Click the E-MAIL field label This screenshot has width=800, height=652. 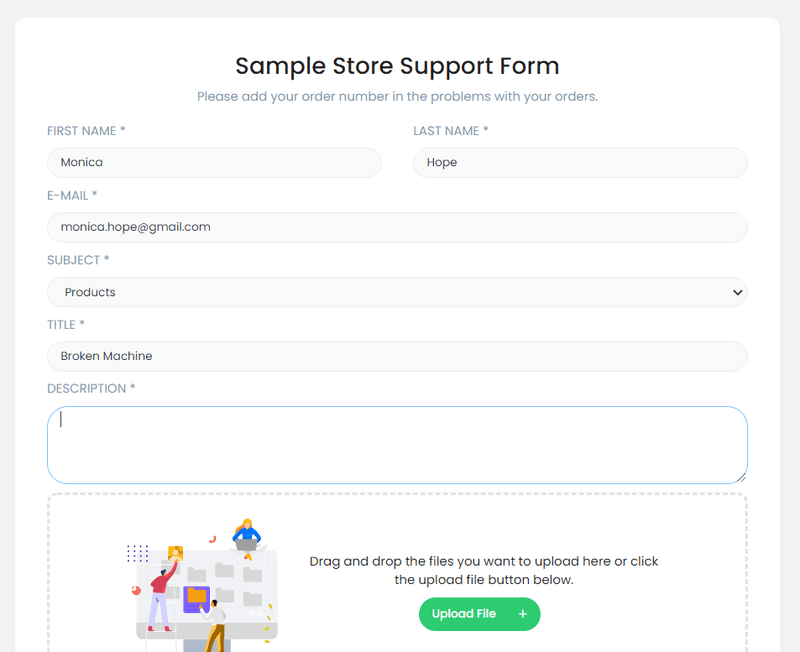(x=72, y=195)
